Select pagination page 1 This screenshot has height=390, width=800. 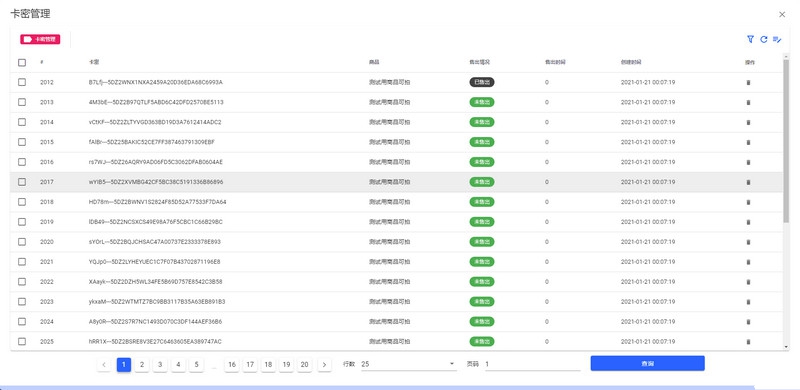point(124,364)
